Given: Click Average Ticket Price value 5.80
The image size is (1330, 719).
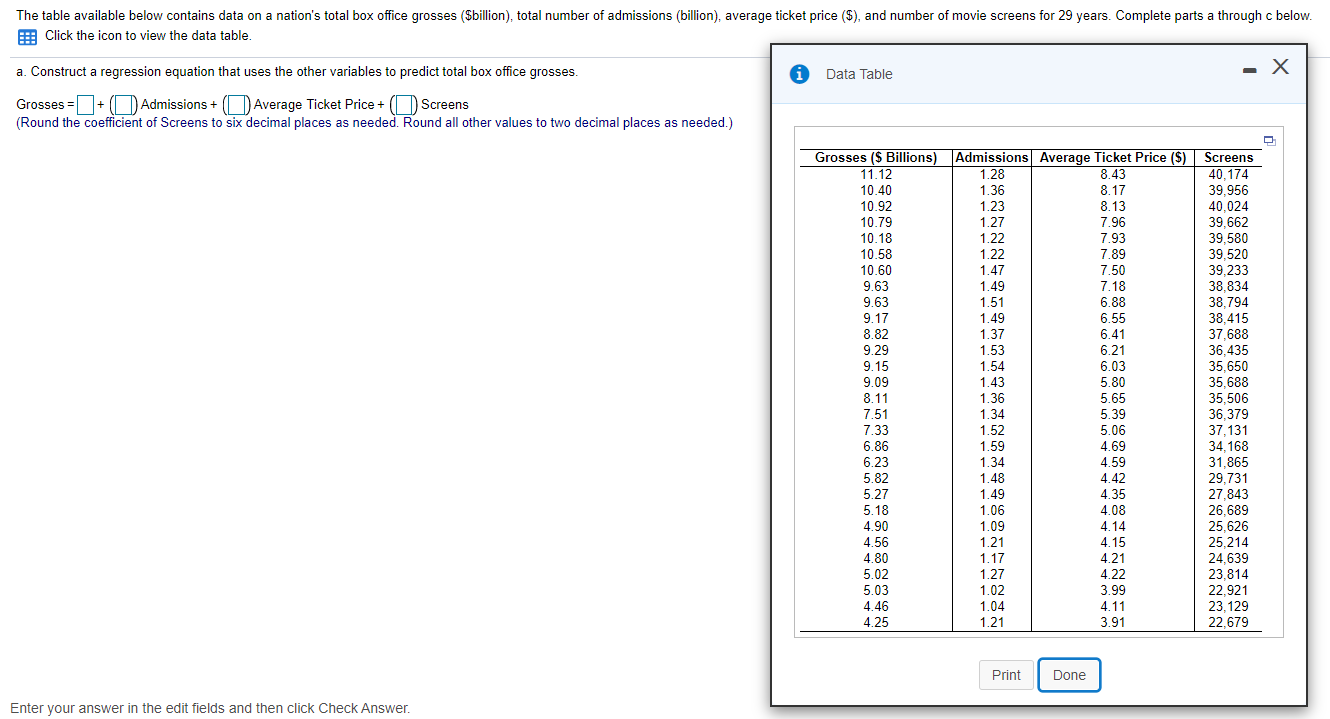Looking at the screenshot, I should coord(1113,382).
